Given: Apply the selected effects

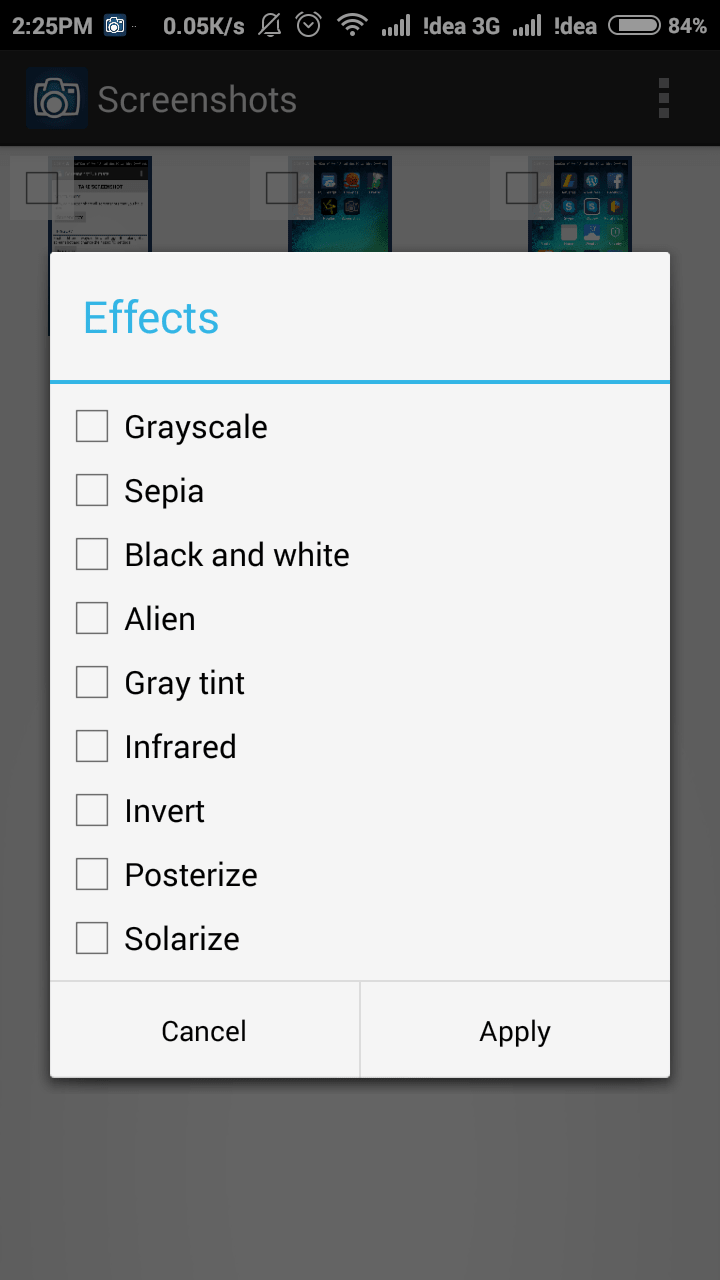Looking at the screenshot, I should [x=515, y=1031].
